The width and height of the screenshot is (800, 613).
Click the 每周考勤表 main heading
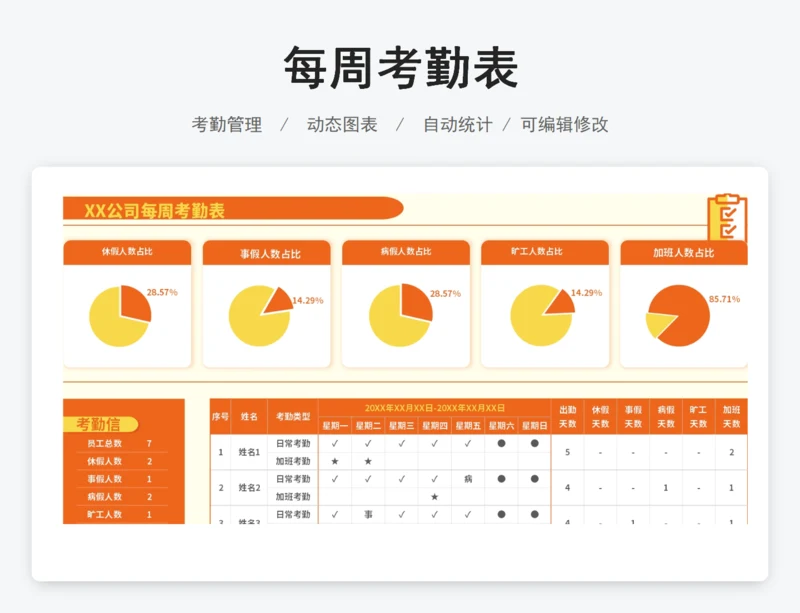[401, 68]
